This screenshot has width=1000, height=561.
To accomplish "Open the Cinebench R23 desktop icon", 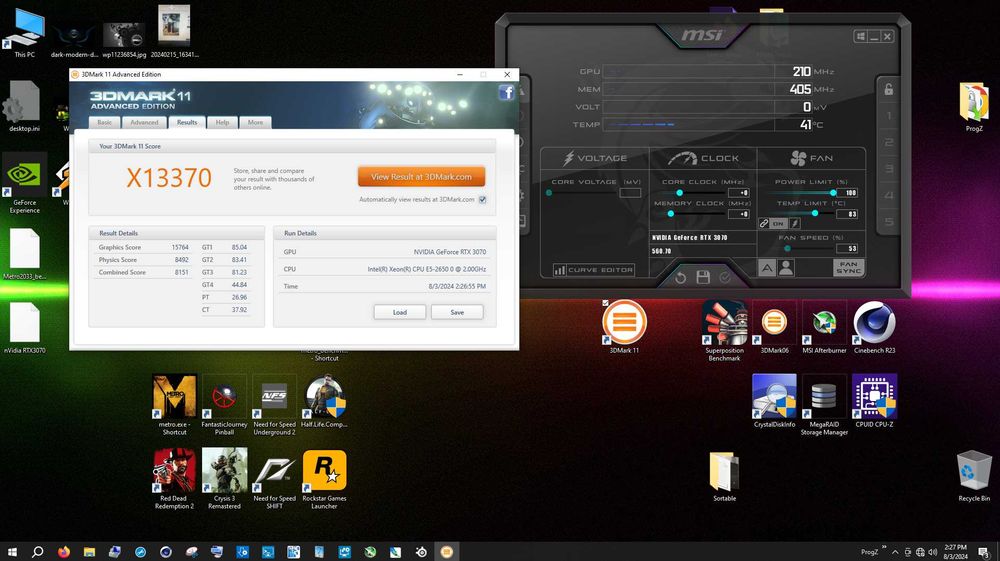I will [874, 326].
